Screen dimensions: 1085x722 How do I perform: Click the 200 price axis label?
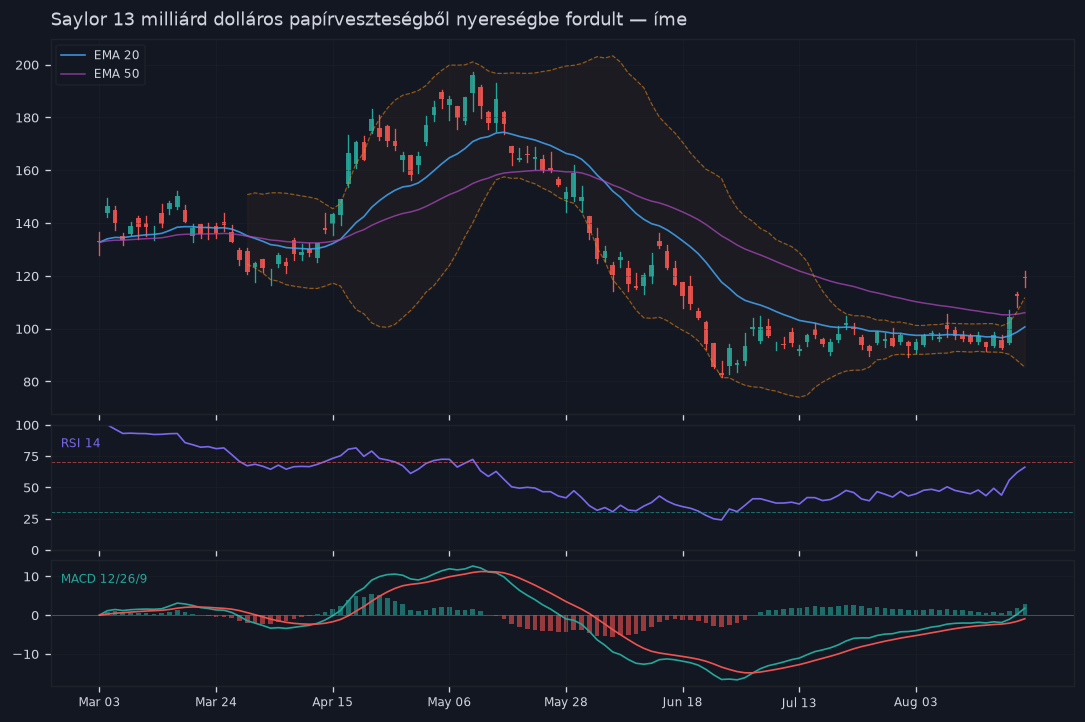tap(28, 65)
